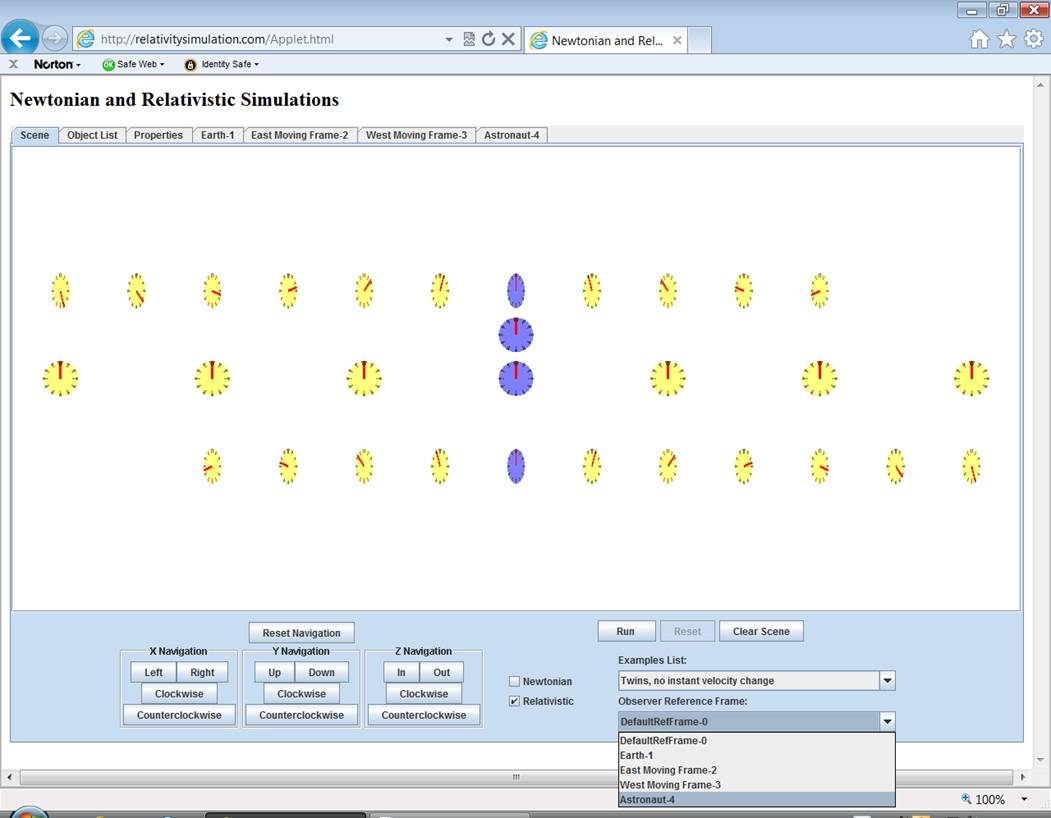
Task: Open the East Moving Frame-2 tab
Action: [x=299, y=135]
